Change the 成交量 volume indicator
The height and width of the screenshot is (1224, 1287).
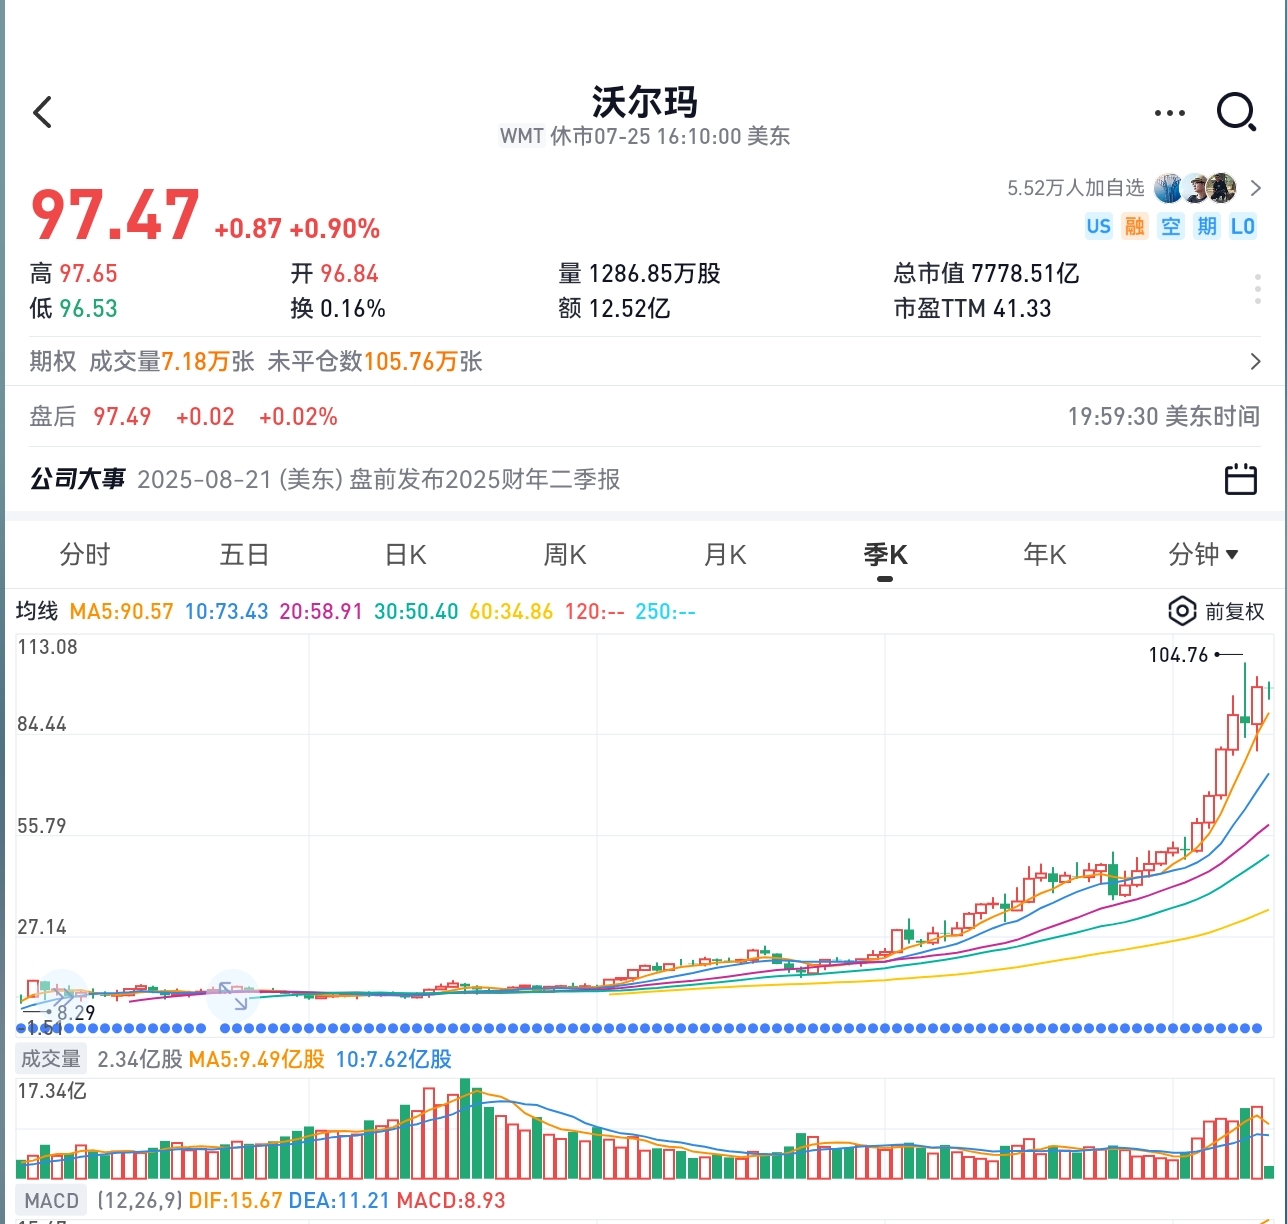(x=51, y=1059)
